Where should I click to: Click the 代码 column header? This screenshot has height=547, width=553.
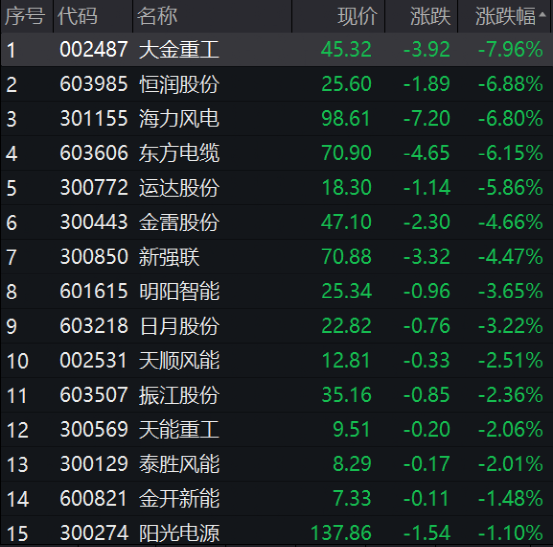click(77, 16)
